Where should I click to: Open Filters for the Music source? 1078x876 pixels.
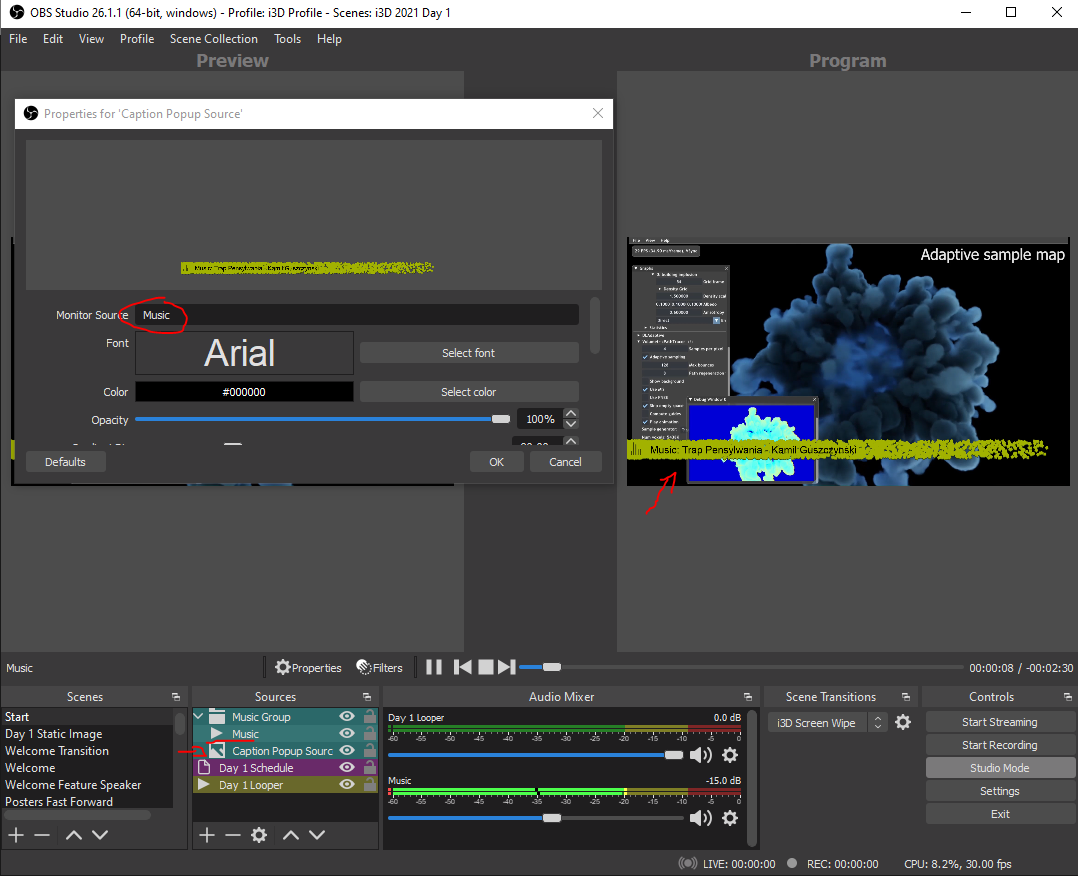point(379,667)
